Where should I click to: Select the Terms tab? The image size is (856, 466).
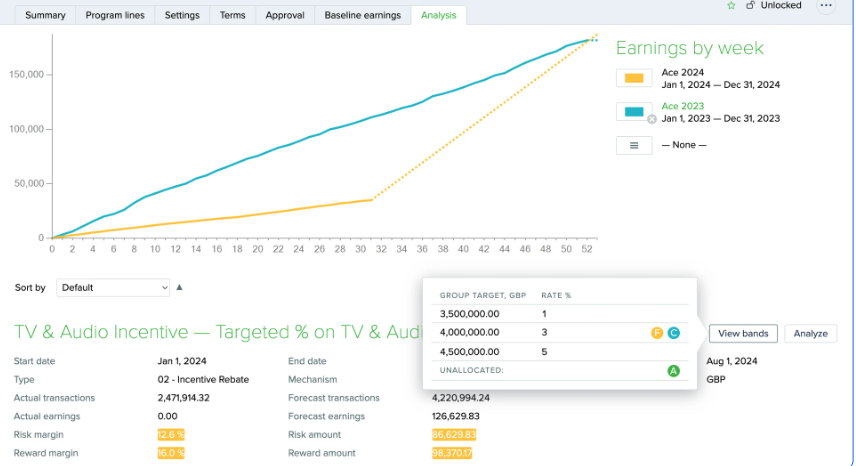click(x=233, y=15)
